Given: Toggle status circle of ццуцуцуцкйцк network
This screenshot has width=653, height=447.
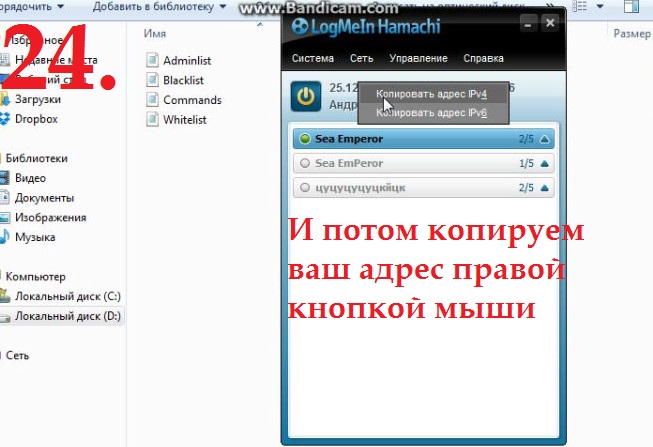Looking at the screenshot, I should pos(305,188).
